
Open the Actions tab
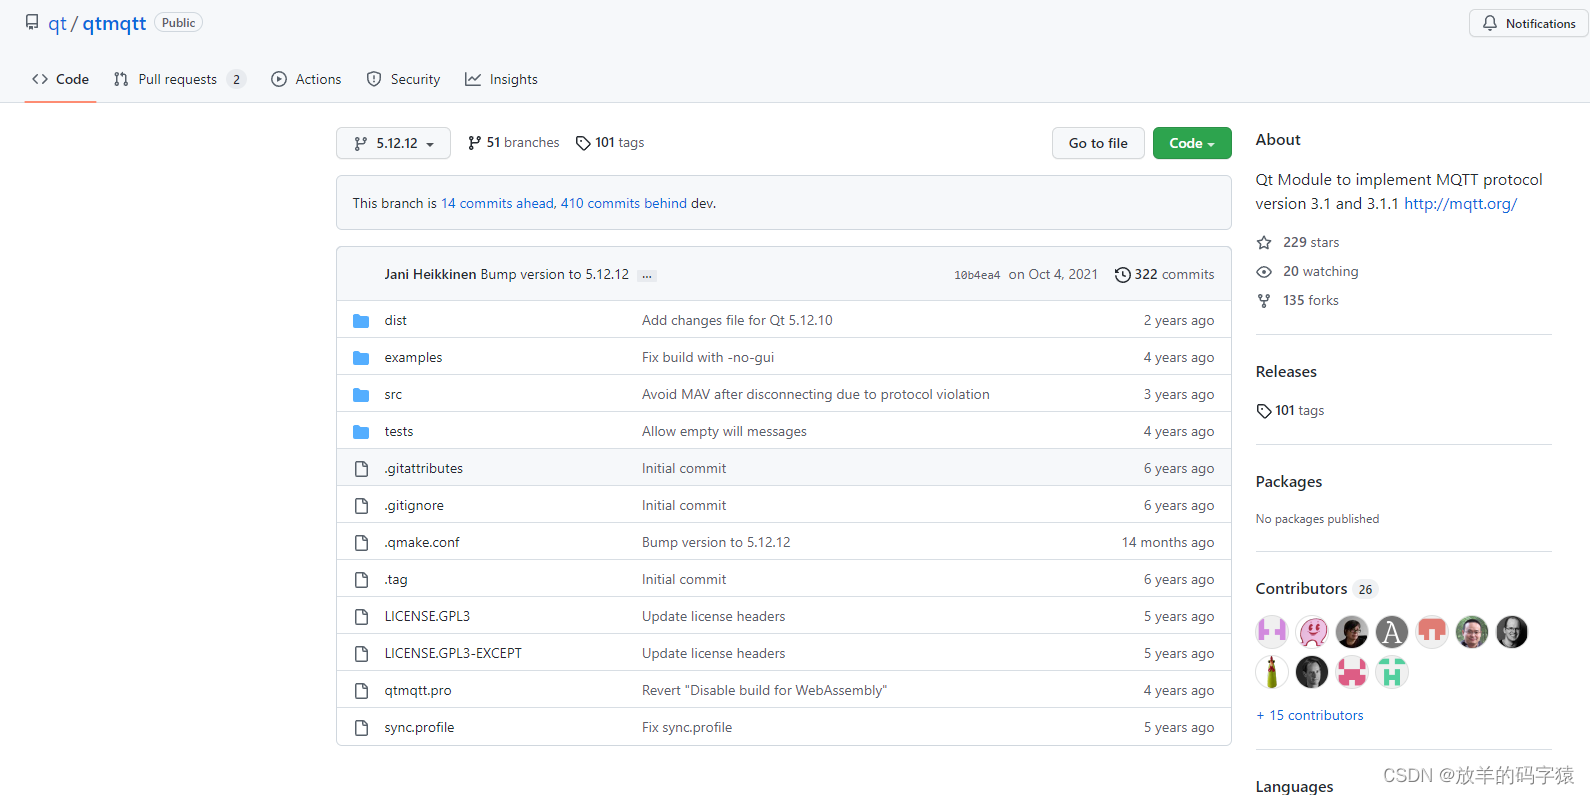point(306,79)
